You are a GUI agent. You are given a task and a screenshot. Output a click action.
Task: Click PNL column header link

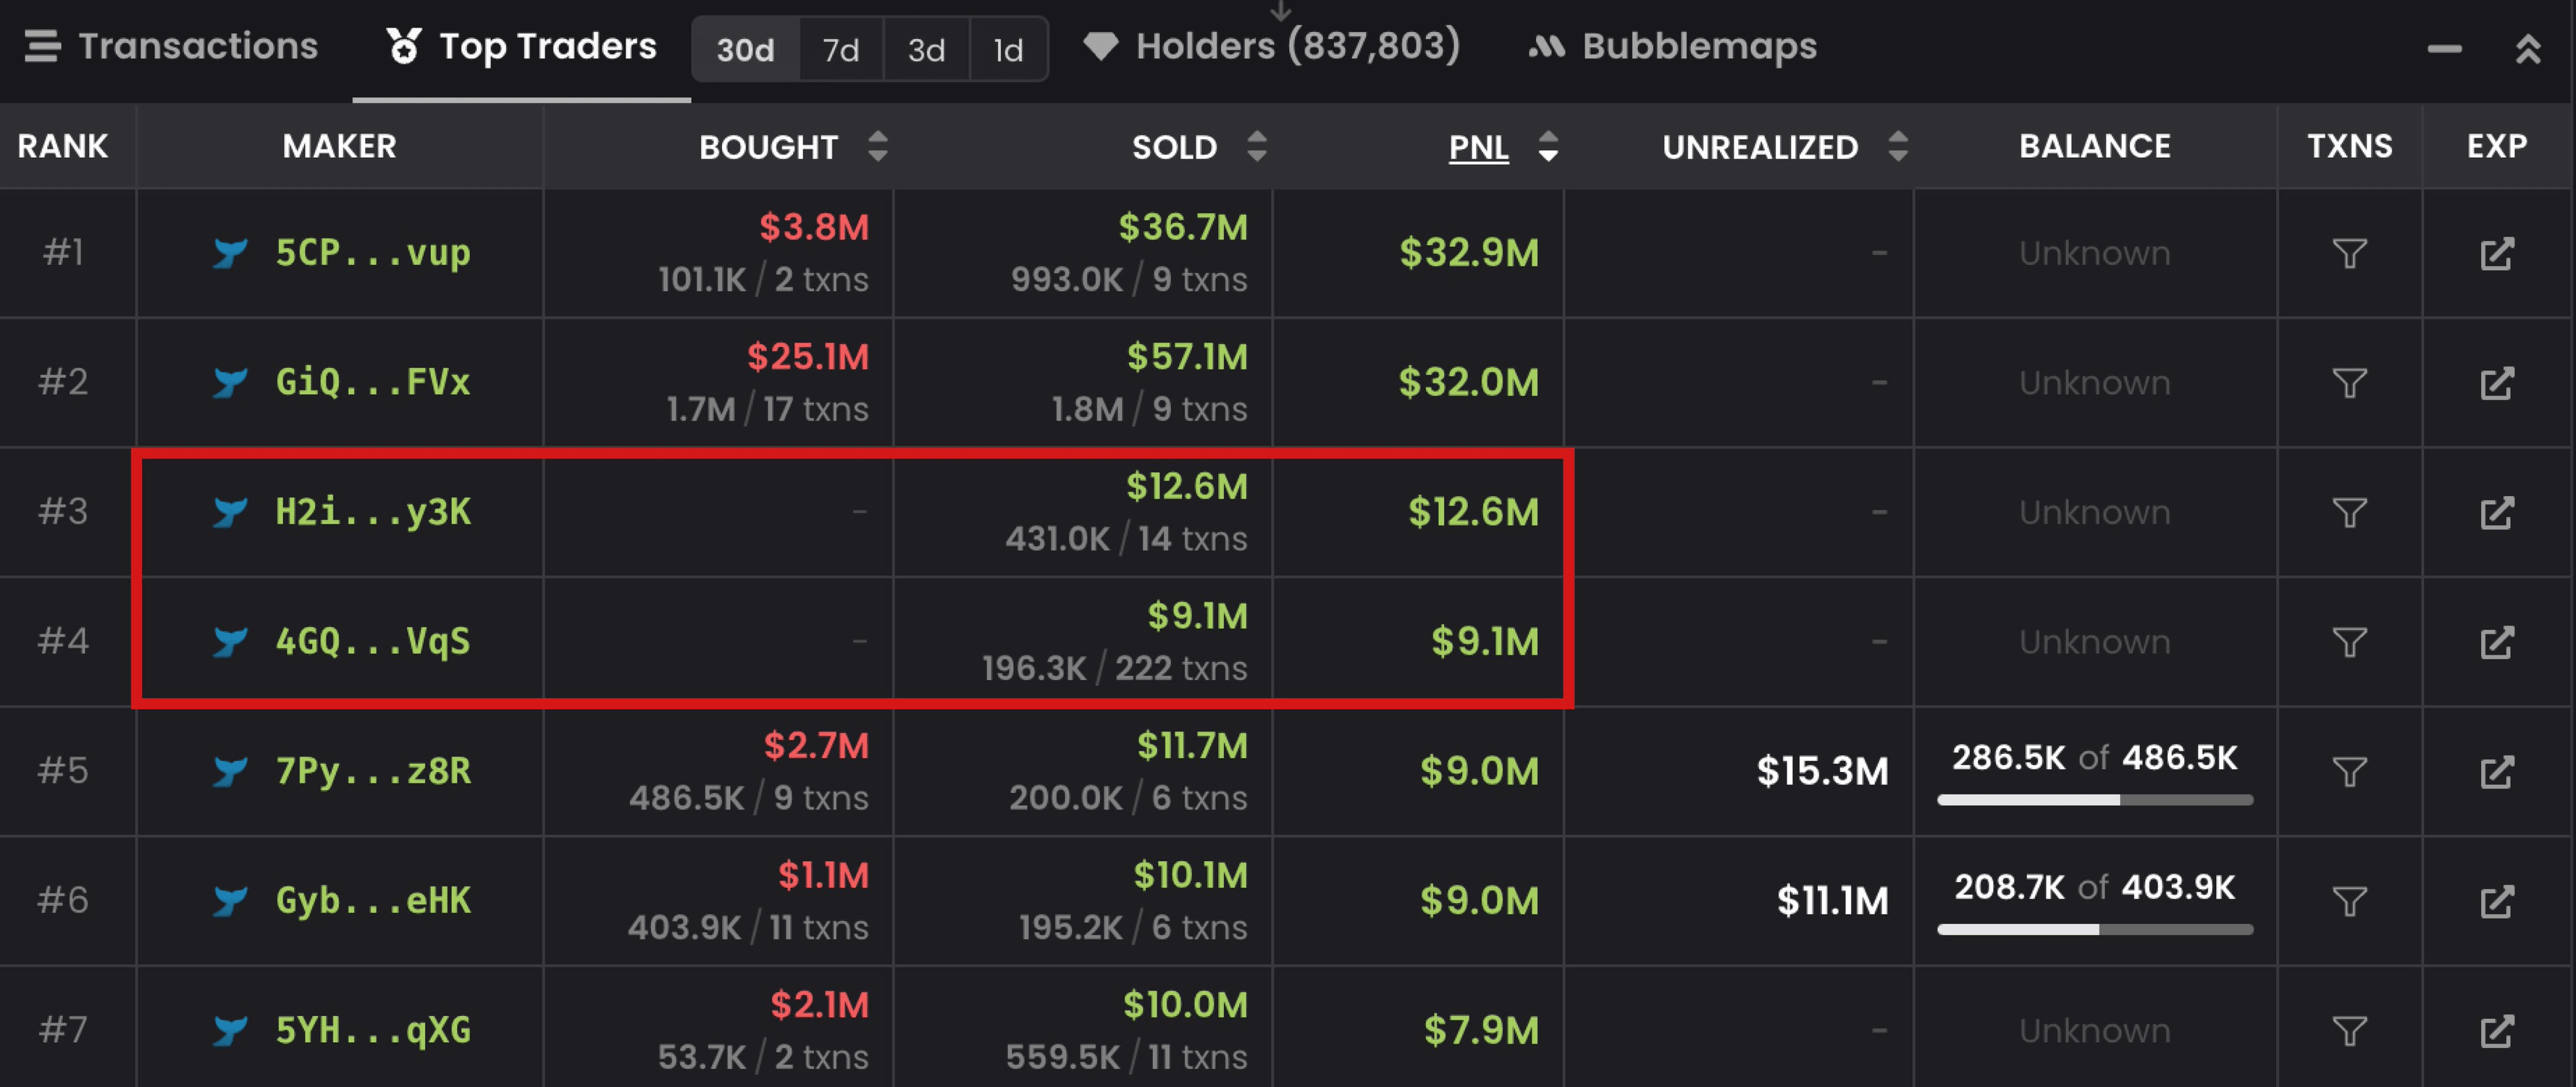1478,147
